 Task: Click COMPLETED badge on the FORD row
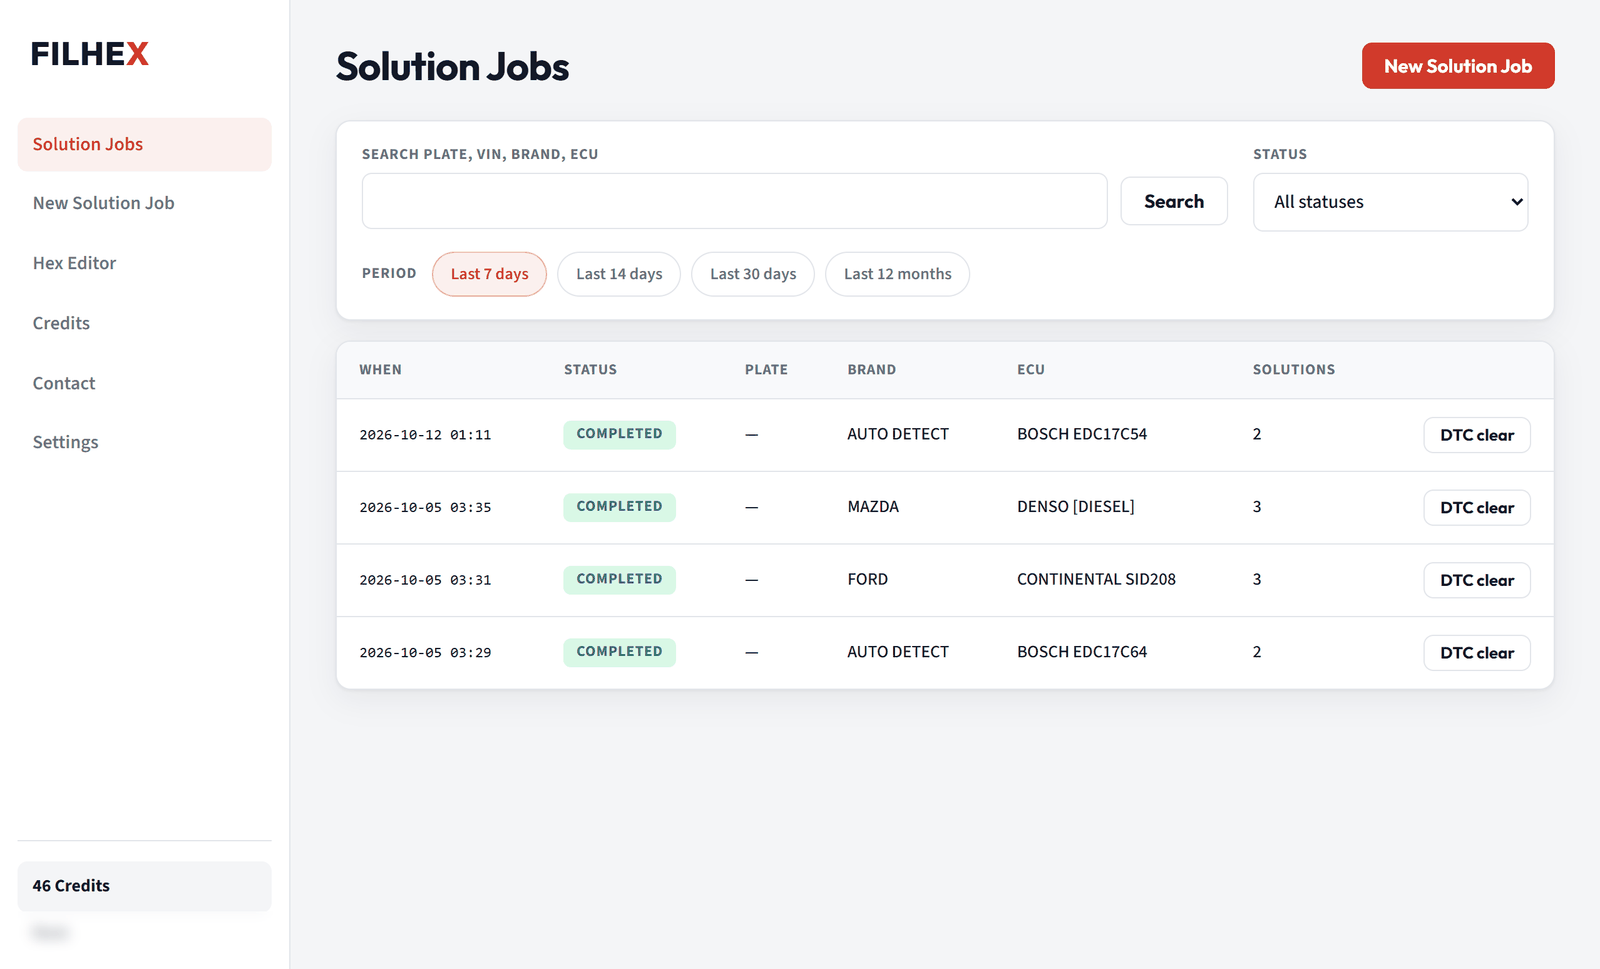coord(619,579)
